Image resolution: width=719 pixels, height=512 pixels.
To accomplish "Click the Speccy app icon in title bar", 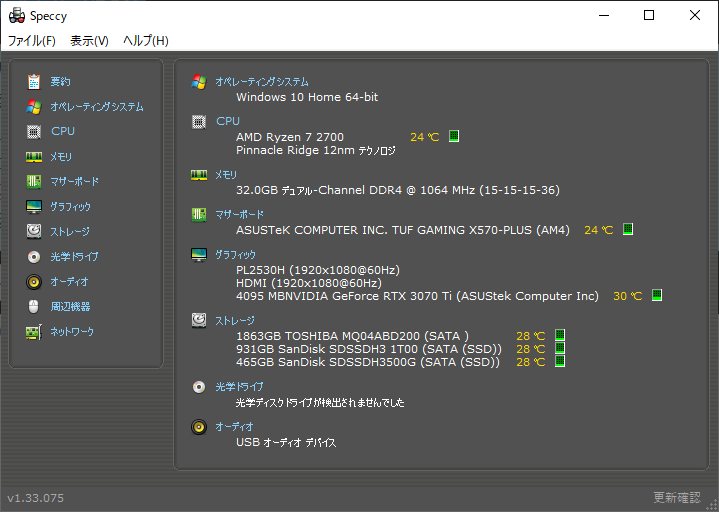I will click(17, 16).
